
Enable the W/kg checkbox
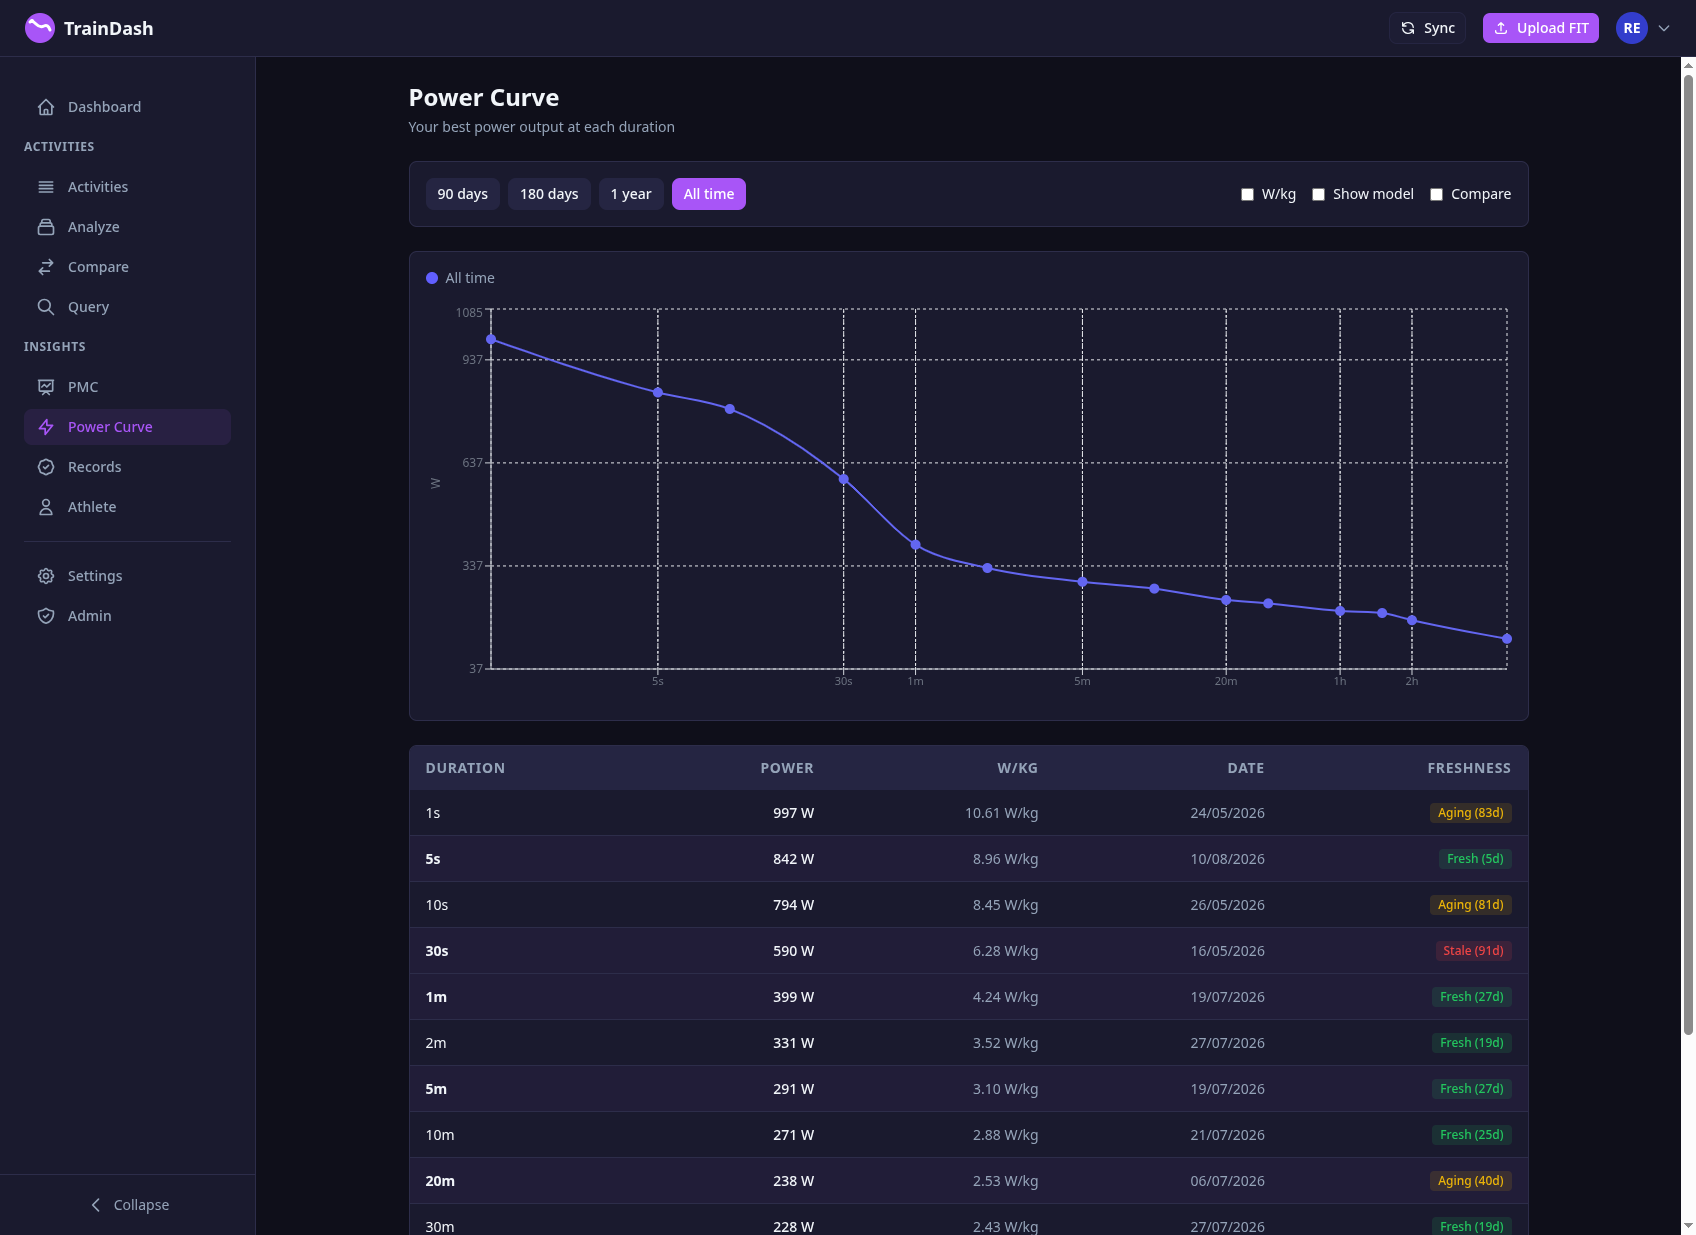1247,194
